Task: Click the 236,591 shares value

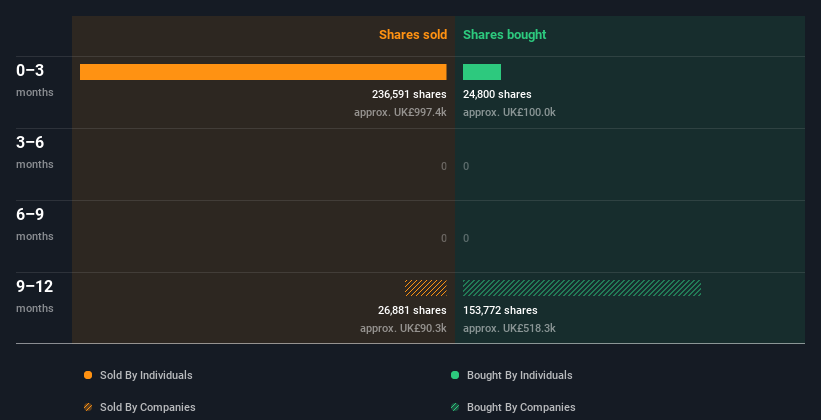Action: point(409,94)
